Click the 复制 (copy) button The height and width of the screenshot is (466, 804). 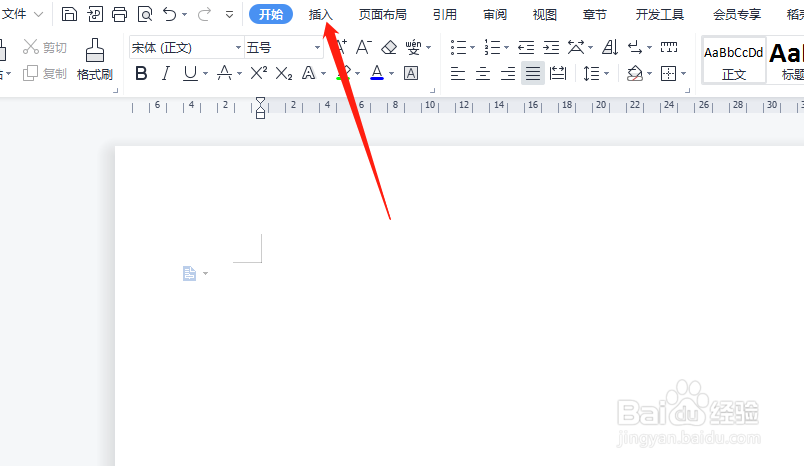pos(45,73)
